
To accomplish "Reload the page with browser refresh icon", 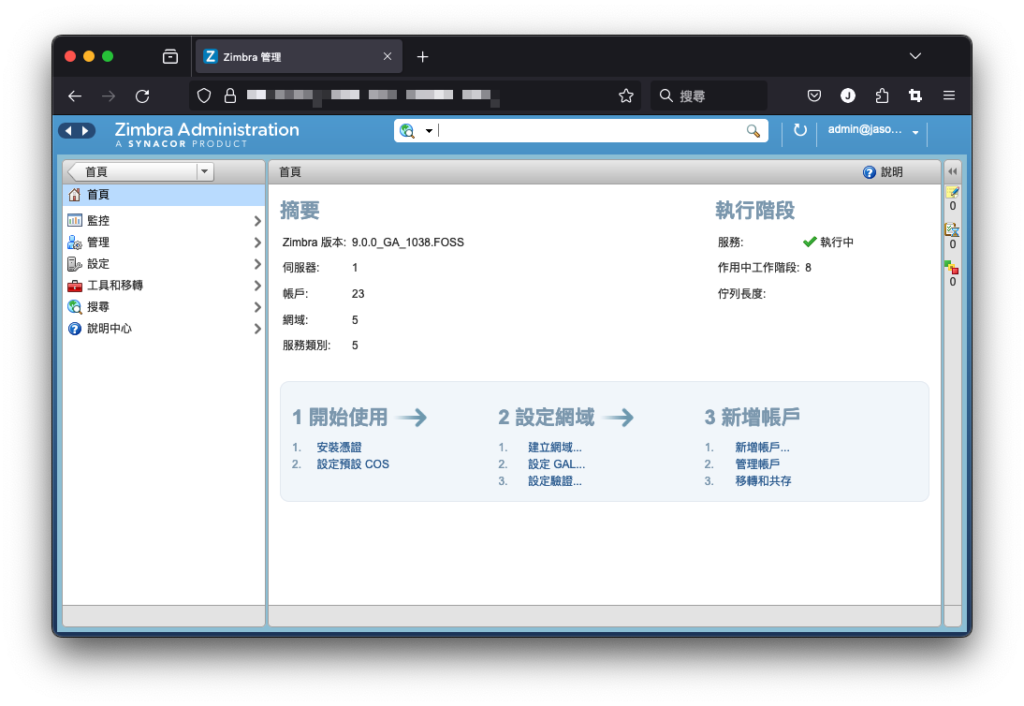I will click(x=142, y=96).
